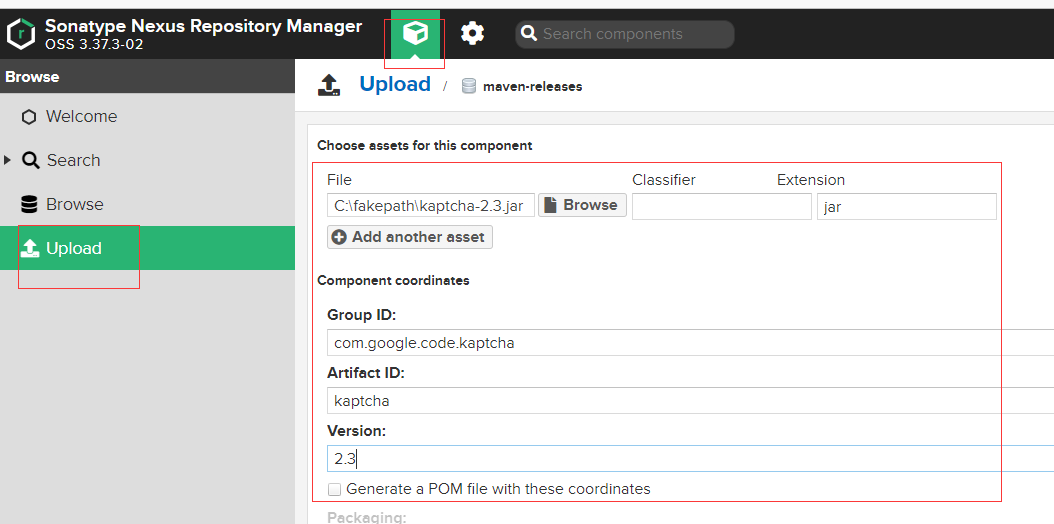Click the Upload breadcrumb link
This screenshot has width=1054, height=524.
tap(395, 85)
